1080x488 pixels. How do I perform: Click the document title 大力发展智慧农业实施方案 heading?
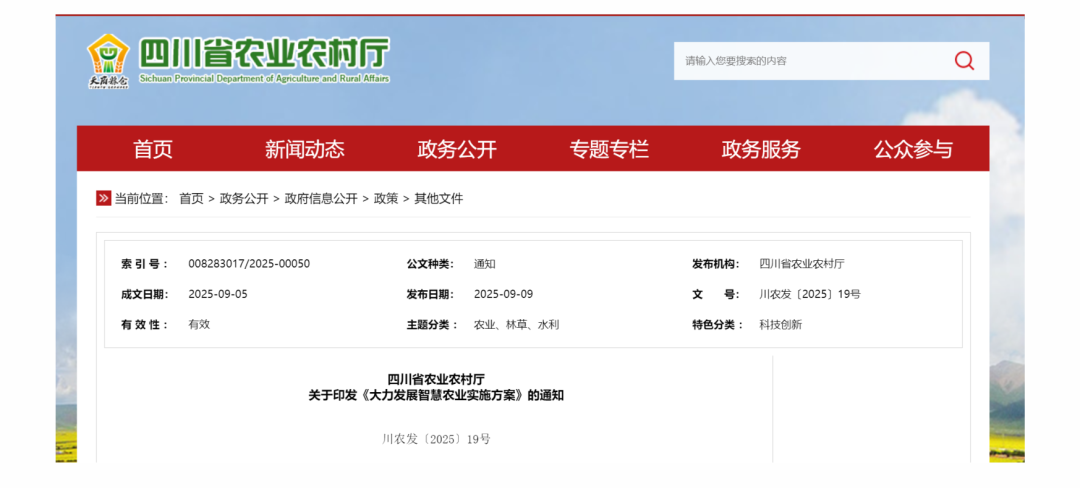point(436,395)
